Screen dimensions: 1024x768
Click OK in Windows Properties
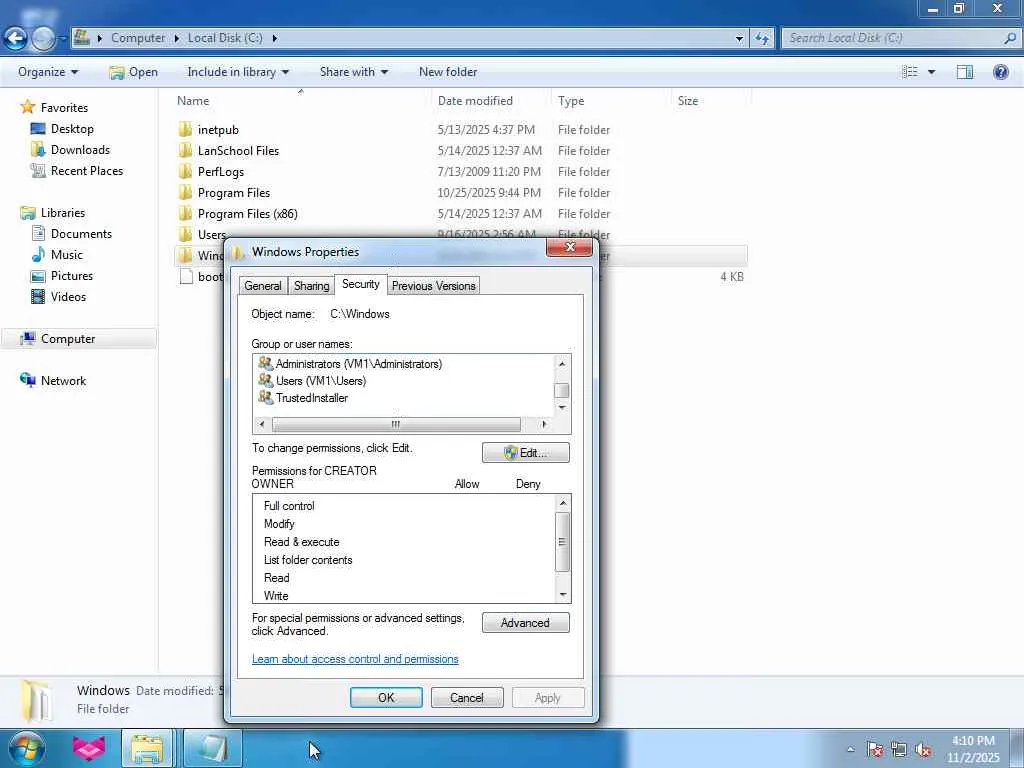click(x=386, y=697)
